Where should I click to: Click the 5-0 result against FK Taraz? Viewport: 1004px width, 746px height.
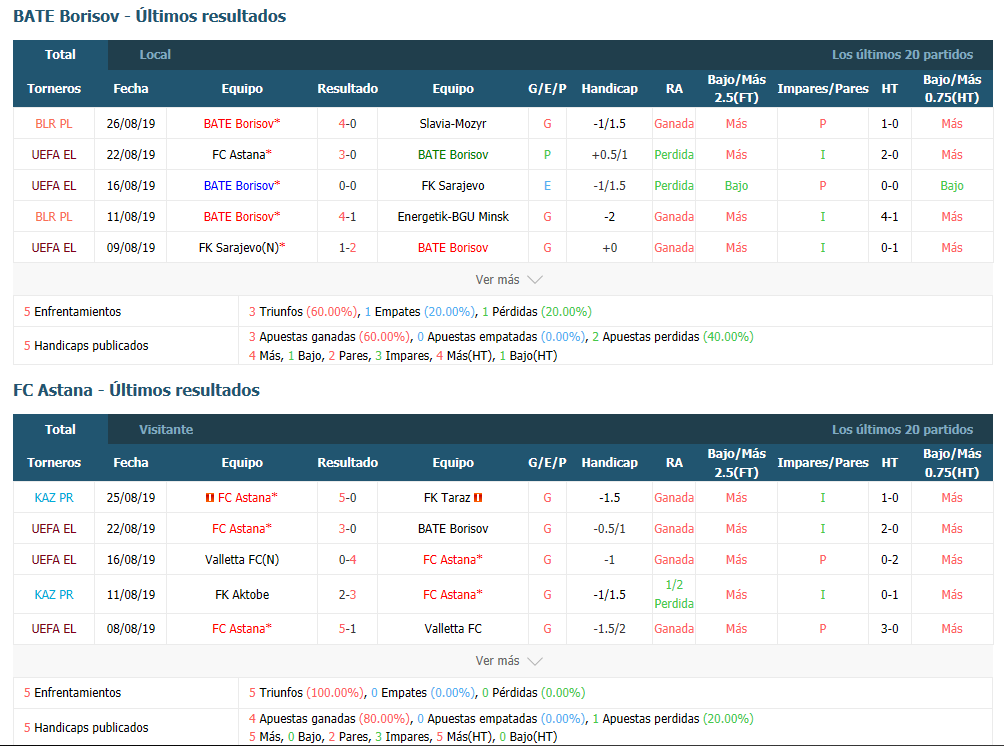[347, 498]
